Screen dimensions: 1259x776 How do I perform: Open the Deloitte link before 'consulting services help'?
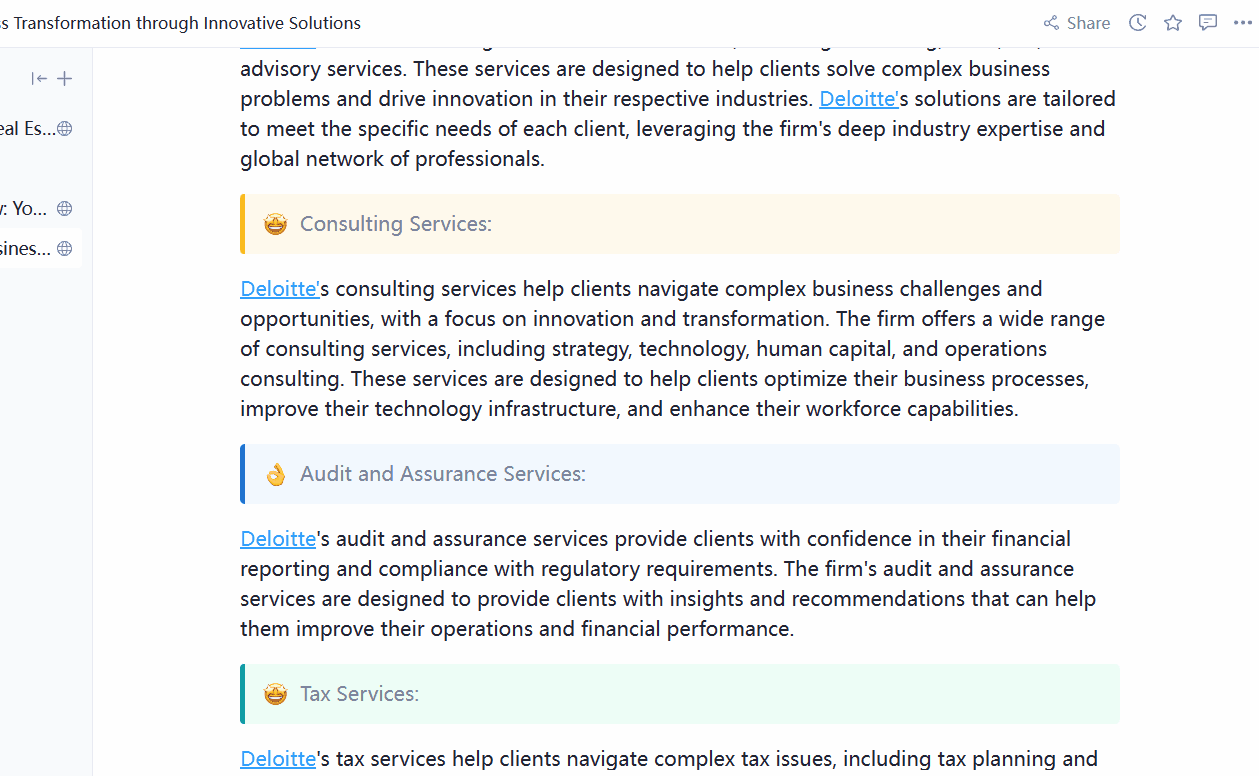pyautogui.click(x=279, y=289)
